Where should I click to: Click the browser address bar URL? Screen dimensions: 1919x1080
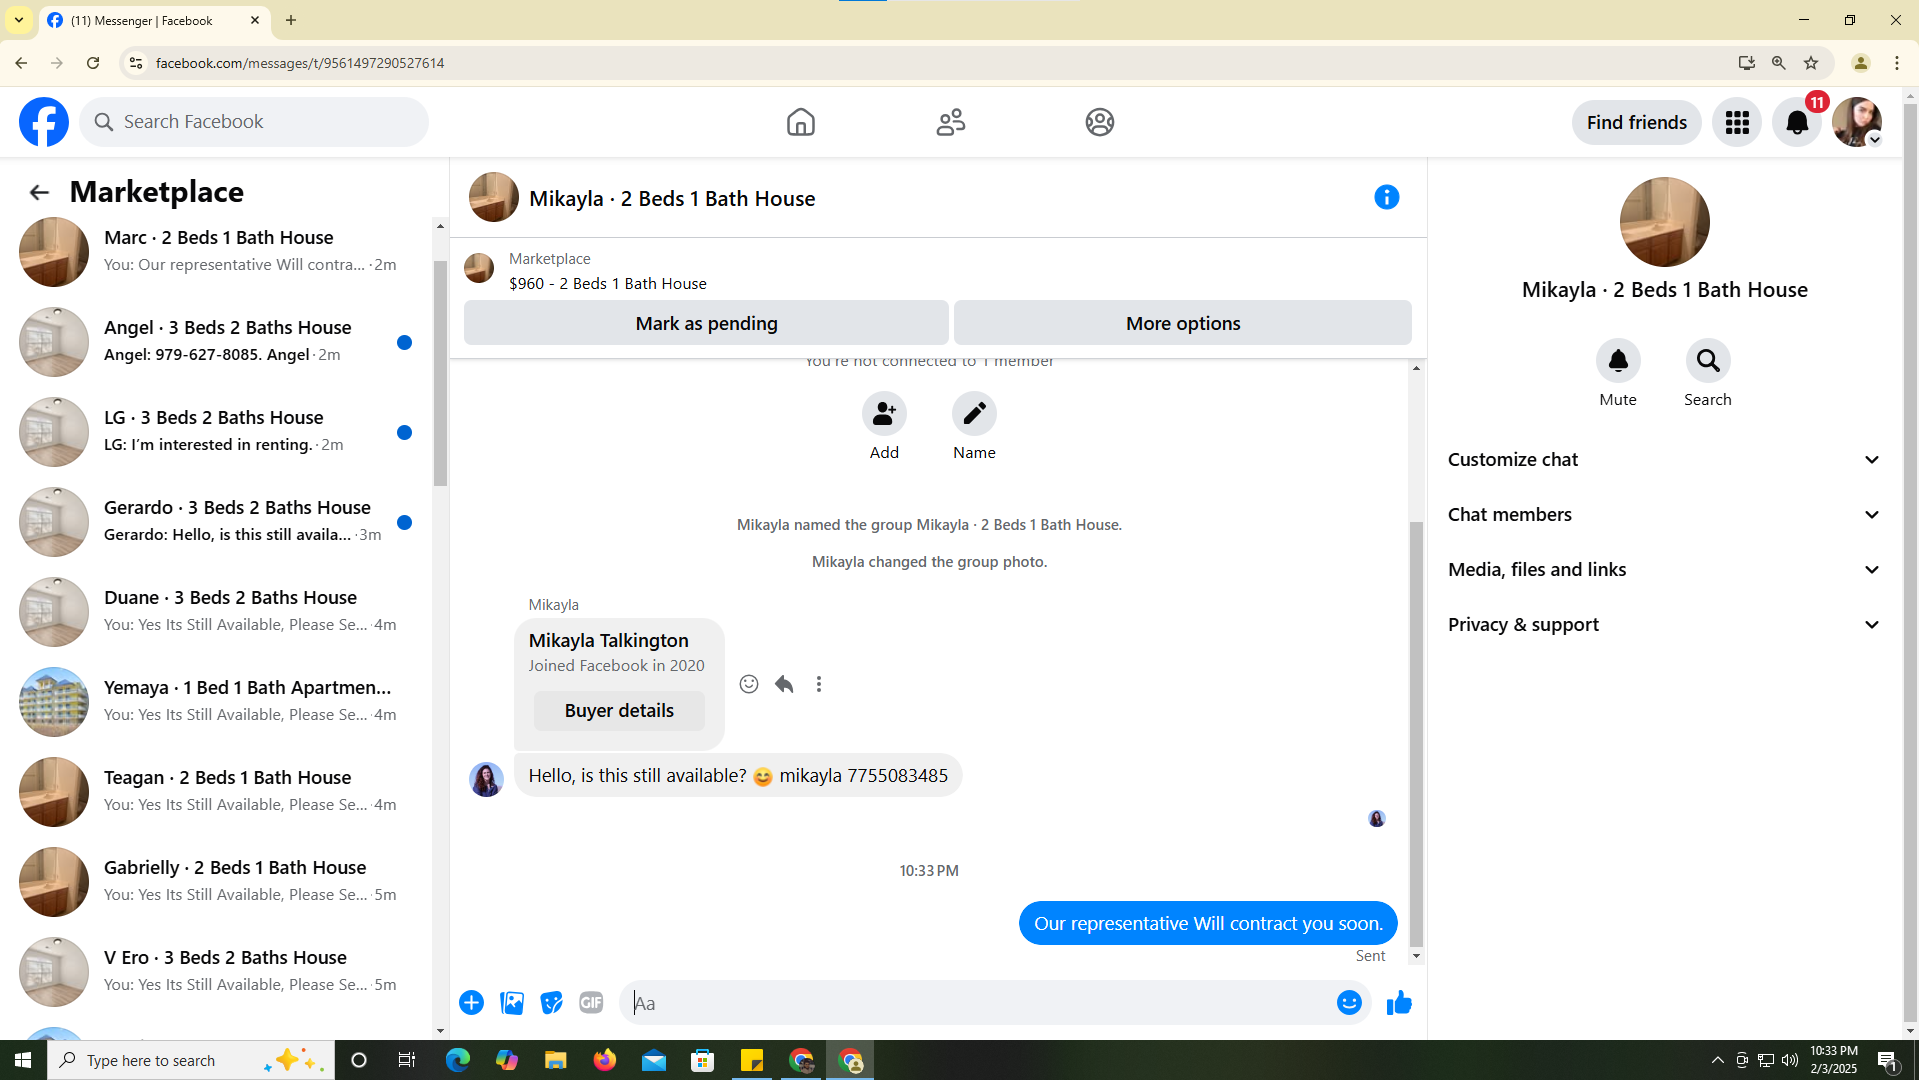(x=300, y=63)
